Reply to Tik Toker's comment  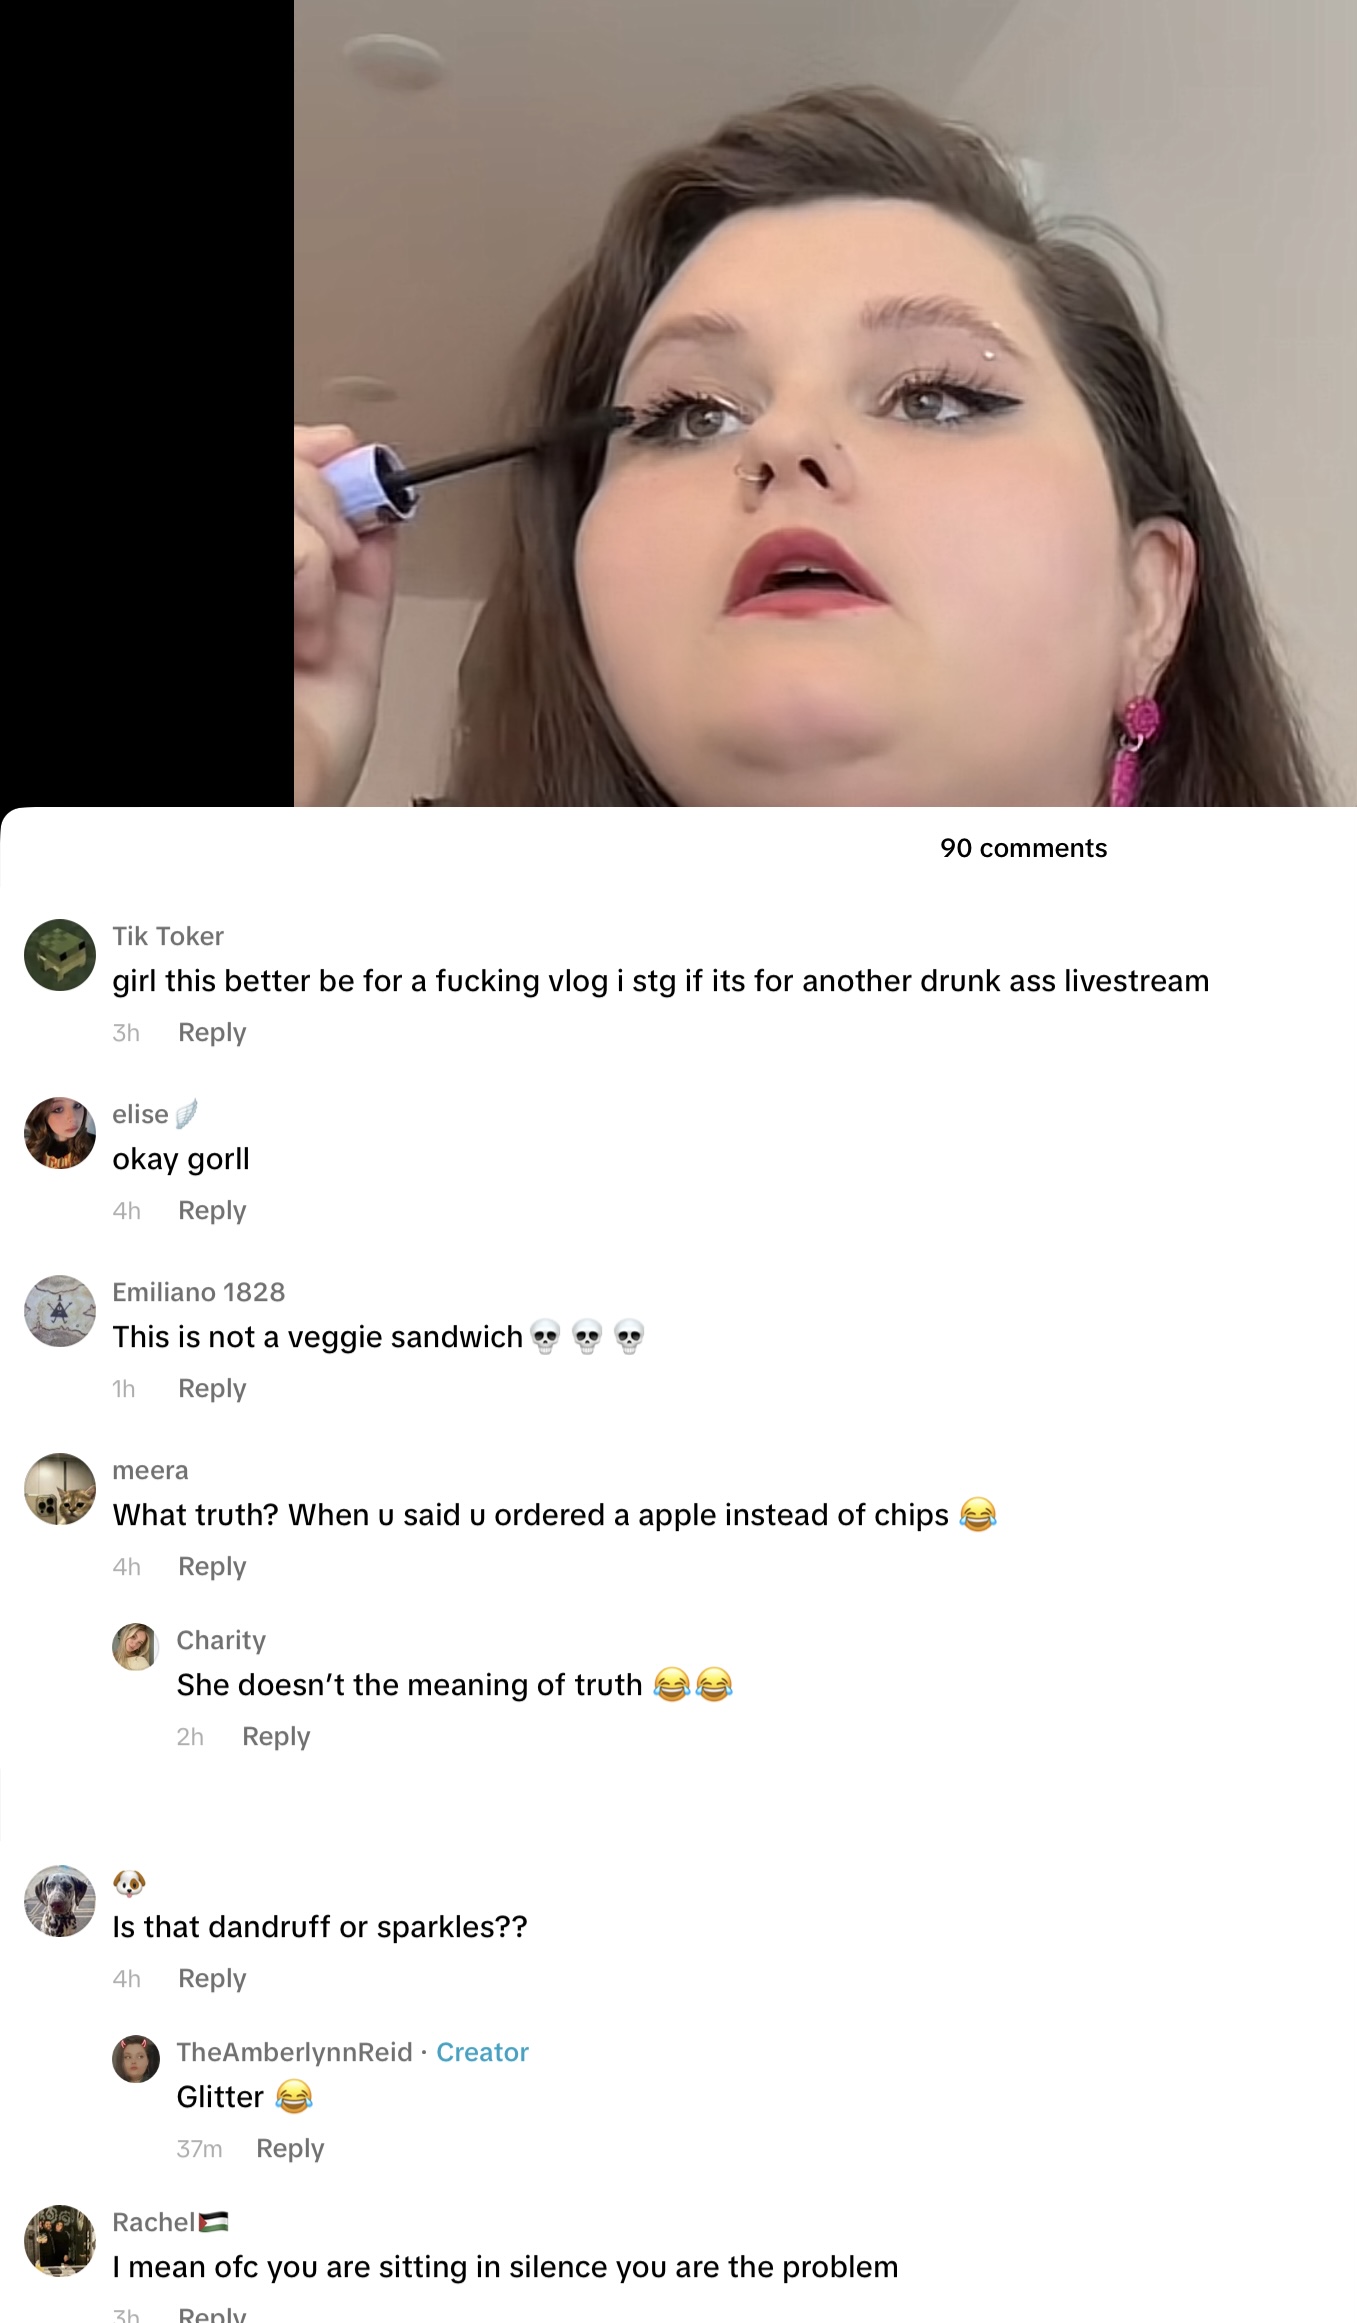[212, 1032]
